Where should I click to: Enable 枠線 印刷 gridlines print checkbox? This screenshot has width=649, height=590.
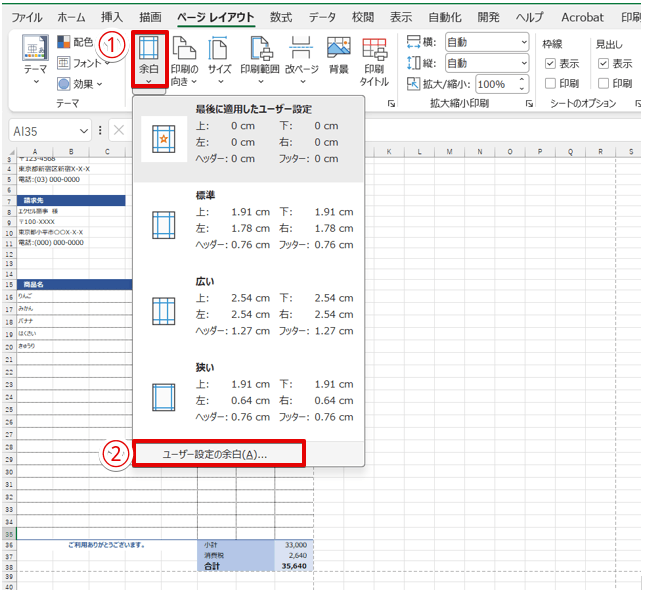coord(549,83)
